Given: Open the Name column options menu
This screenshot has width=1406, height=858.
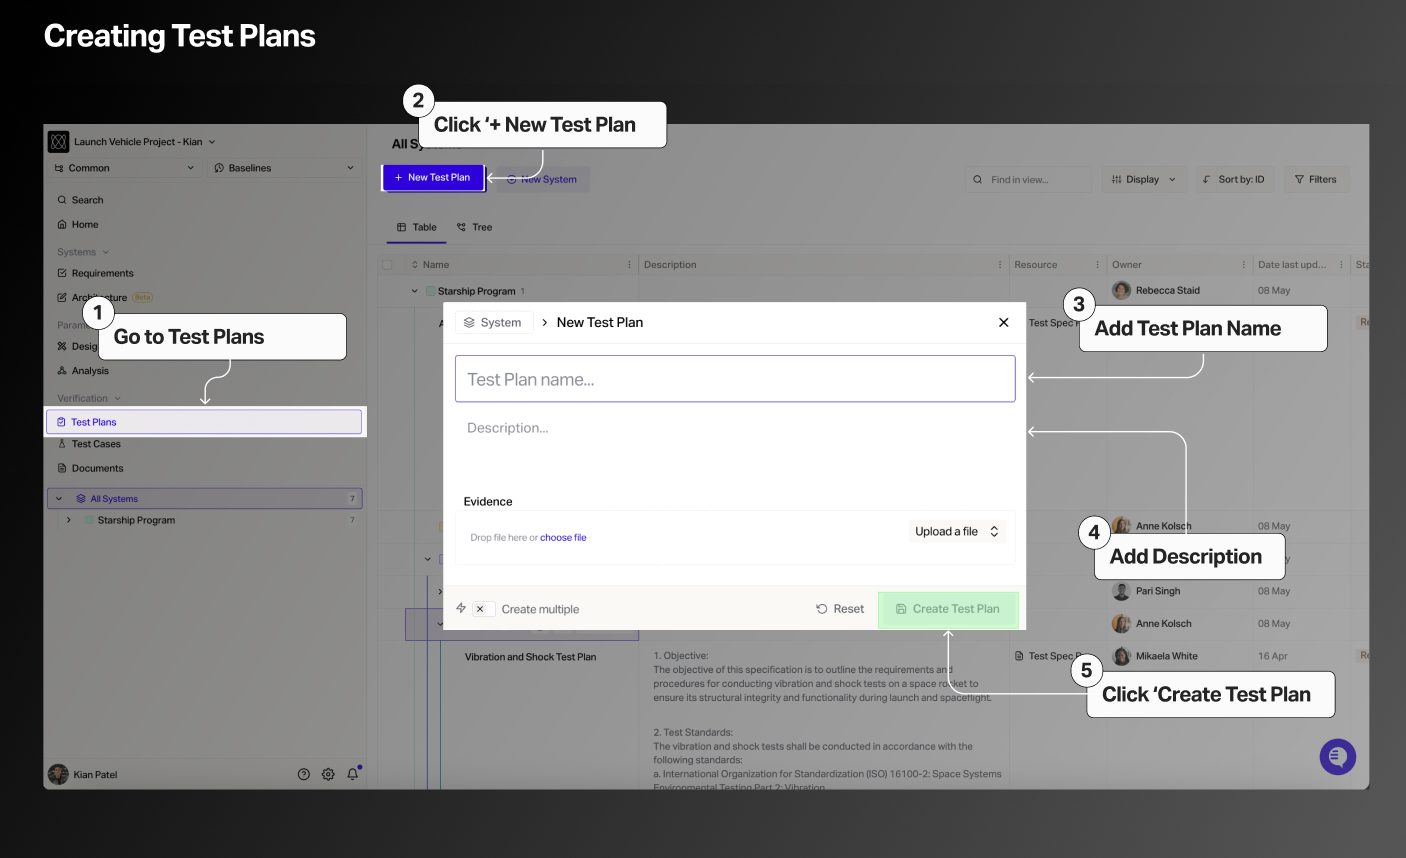Looking at the screenshot, I should click(x=629, y=265).
